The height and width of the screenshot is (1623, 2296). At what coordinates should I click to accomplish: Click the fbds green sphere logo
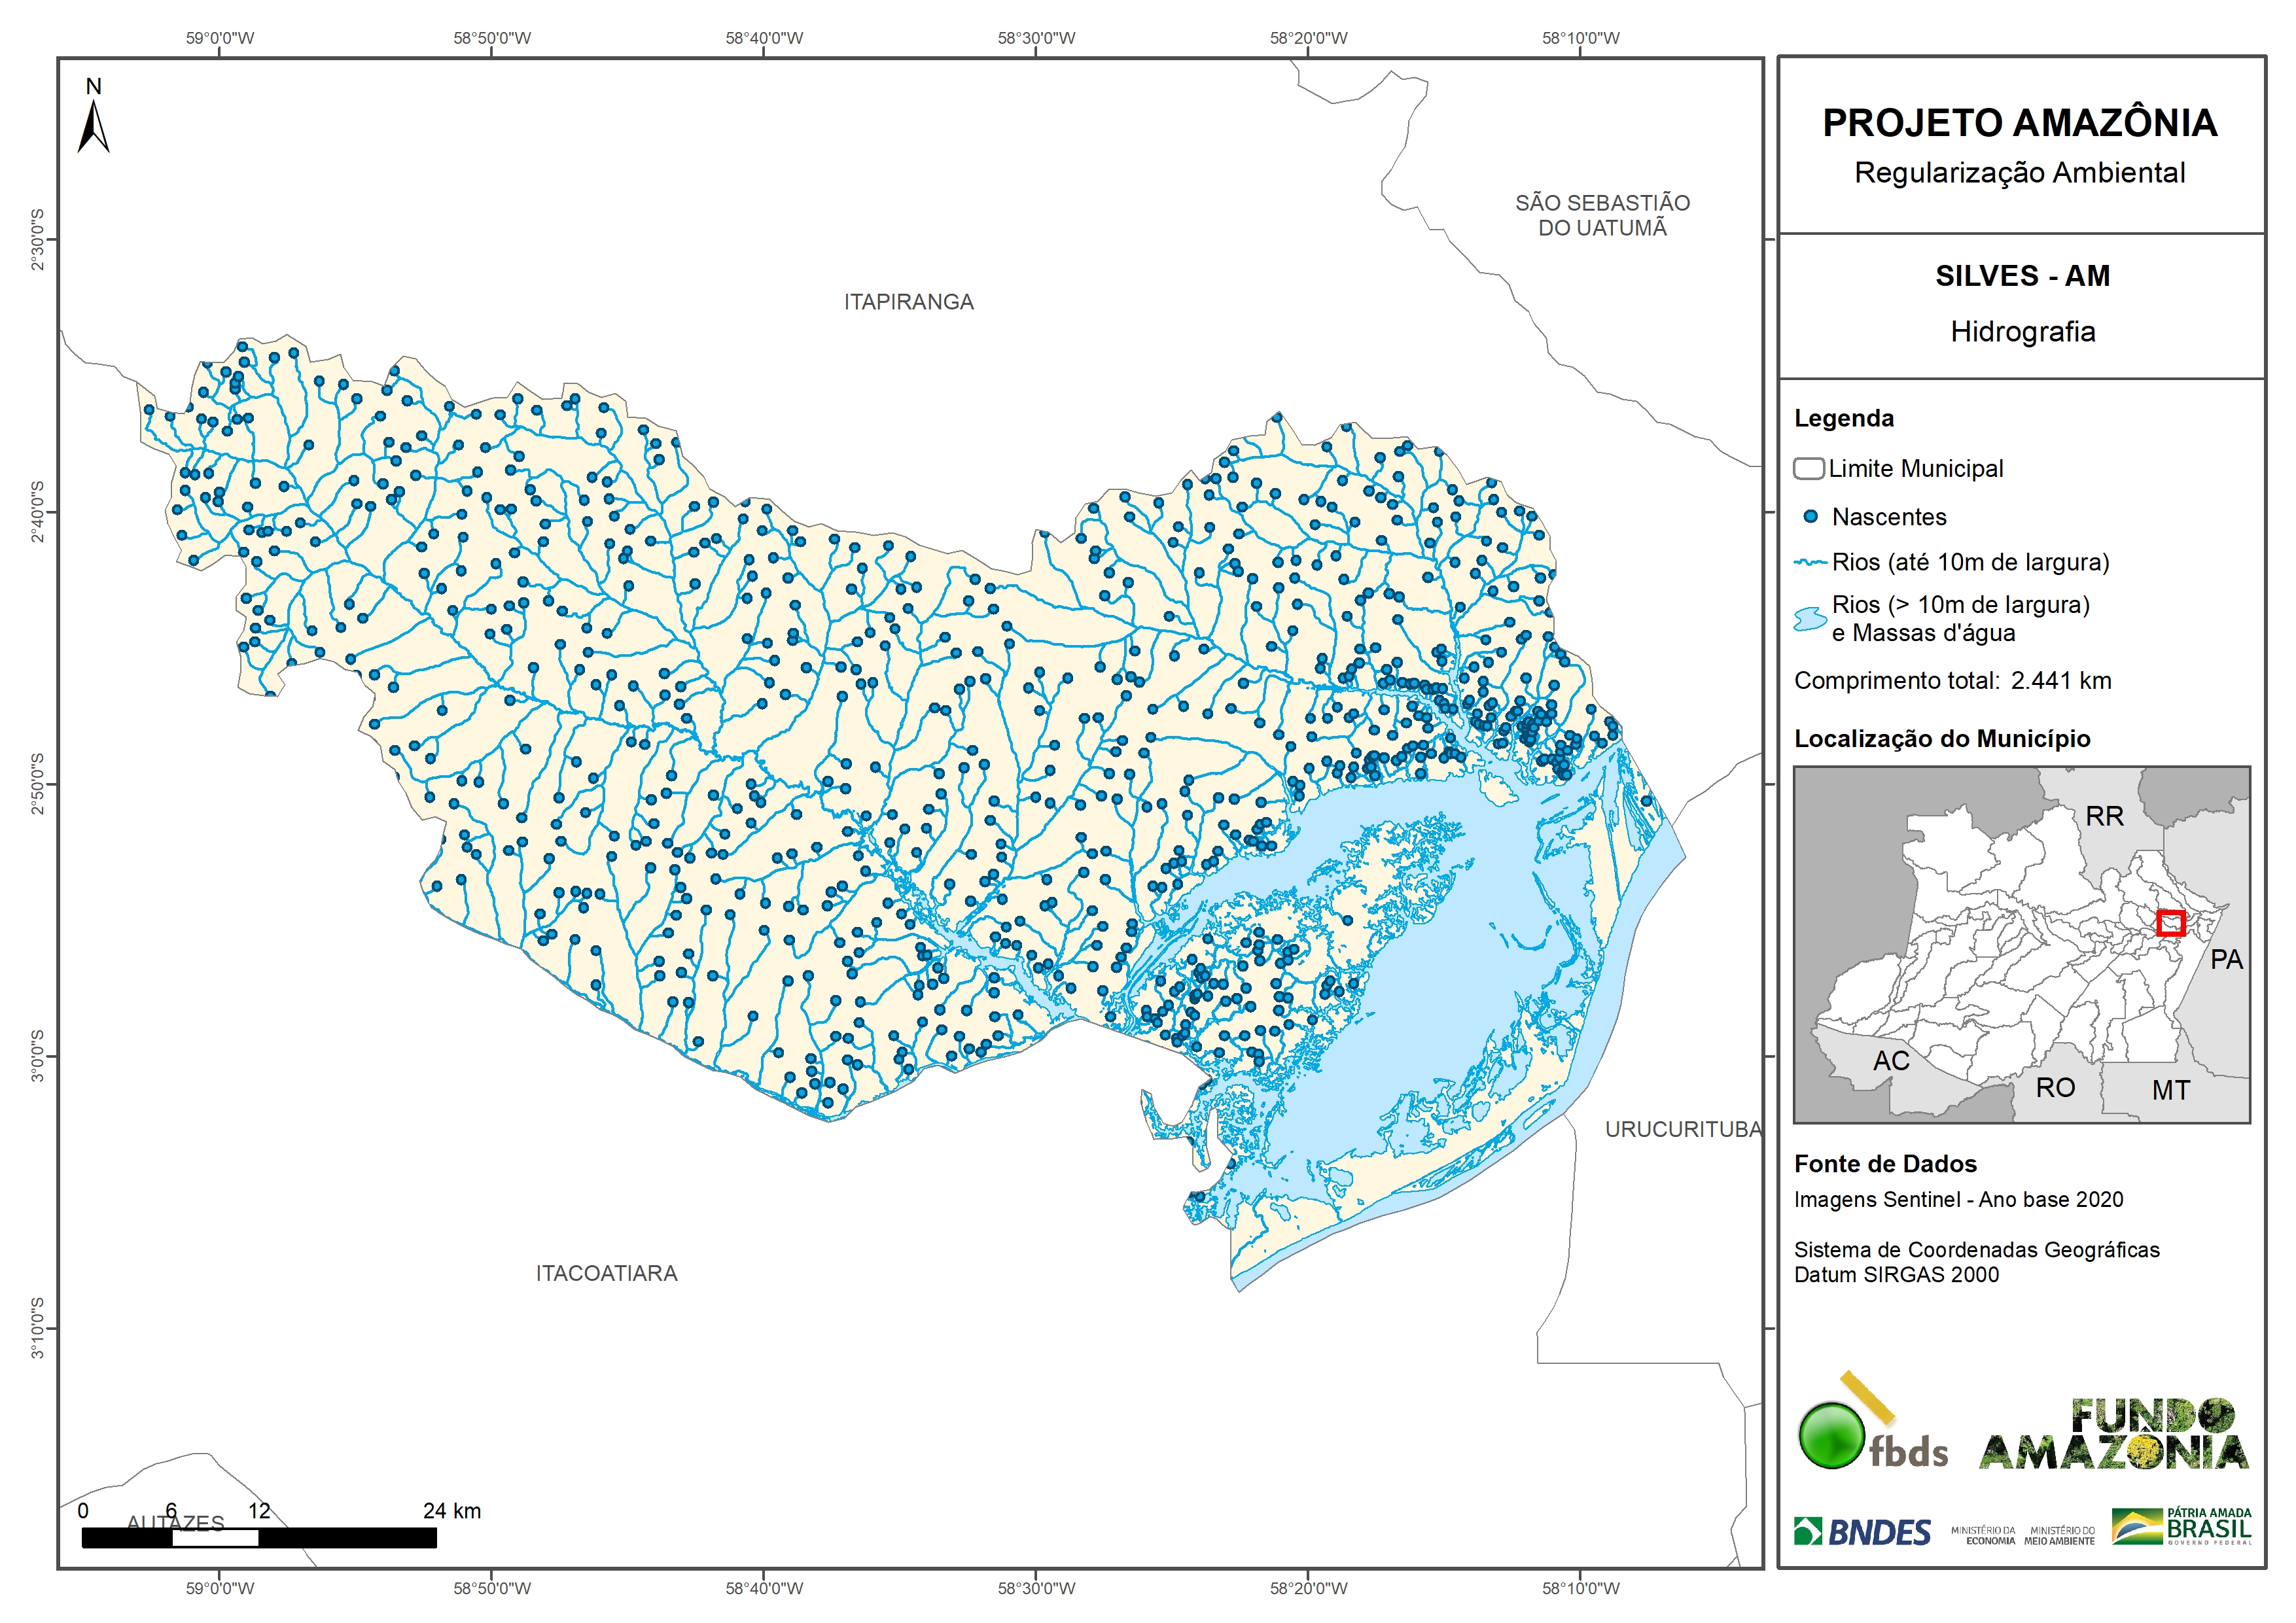1832,1436
